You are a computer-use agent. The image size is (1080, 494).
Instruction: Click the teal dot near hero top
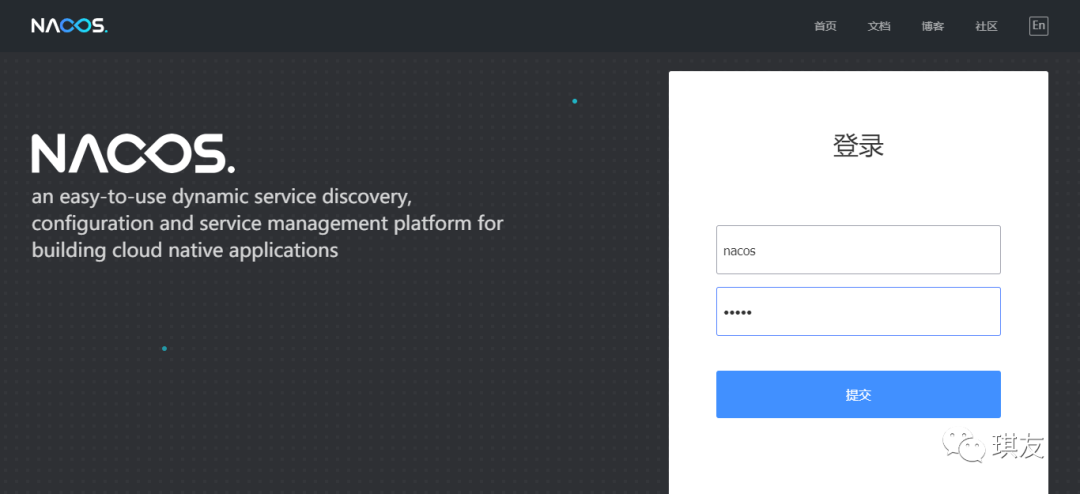click(574, 101)
